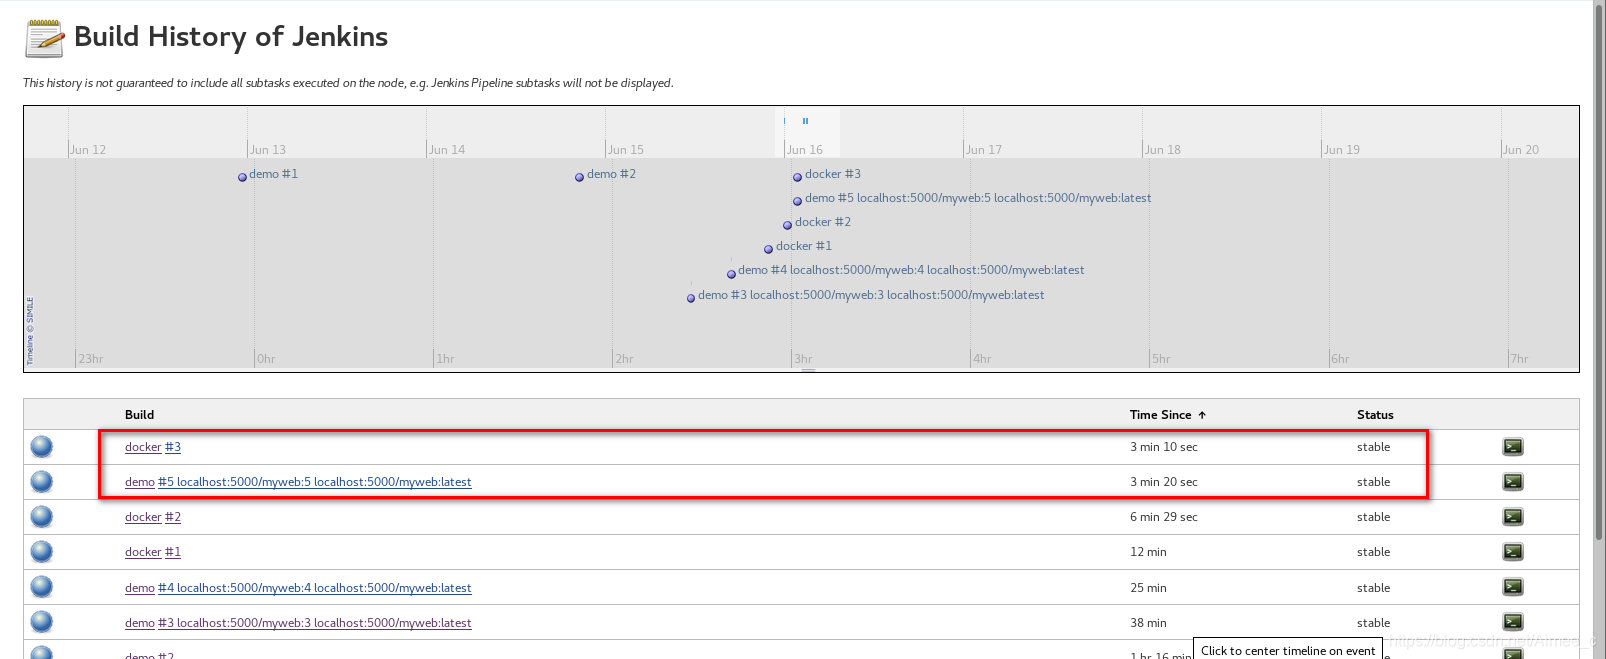Click the blue status ball for docker #1
1606x659 pixels.
click(x=42, y=551)
